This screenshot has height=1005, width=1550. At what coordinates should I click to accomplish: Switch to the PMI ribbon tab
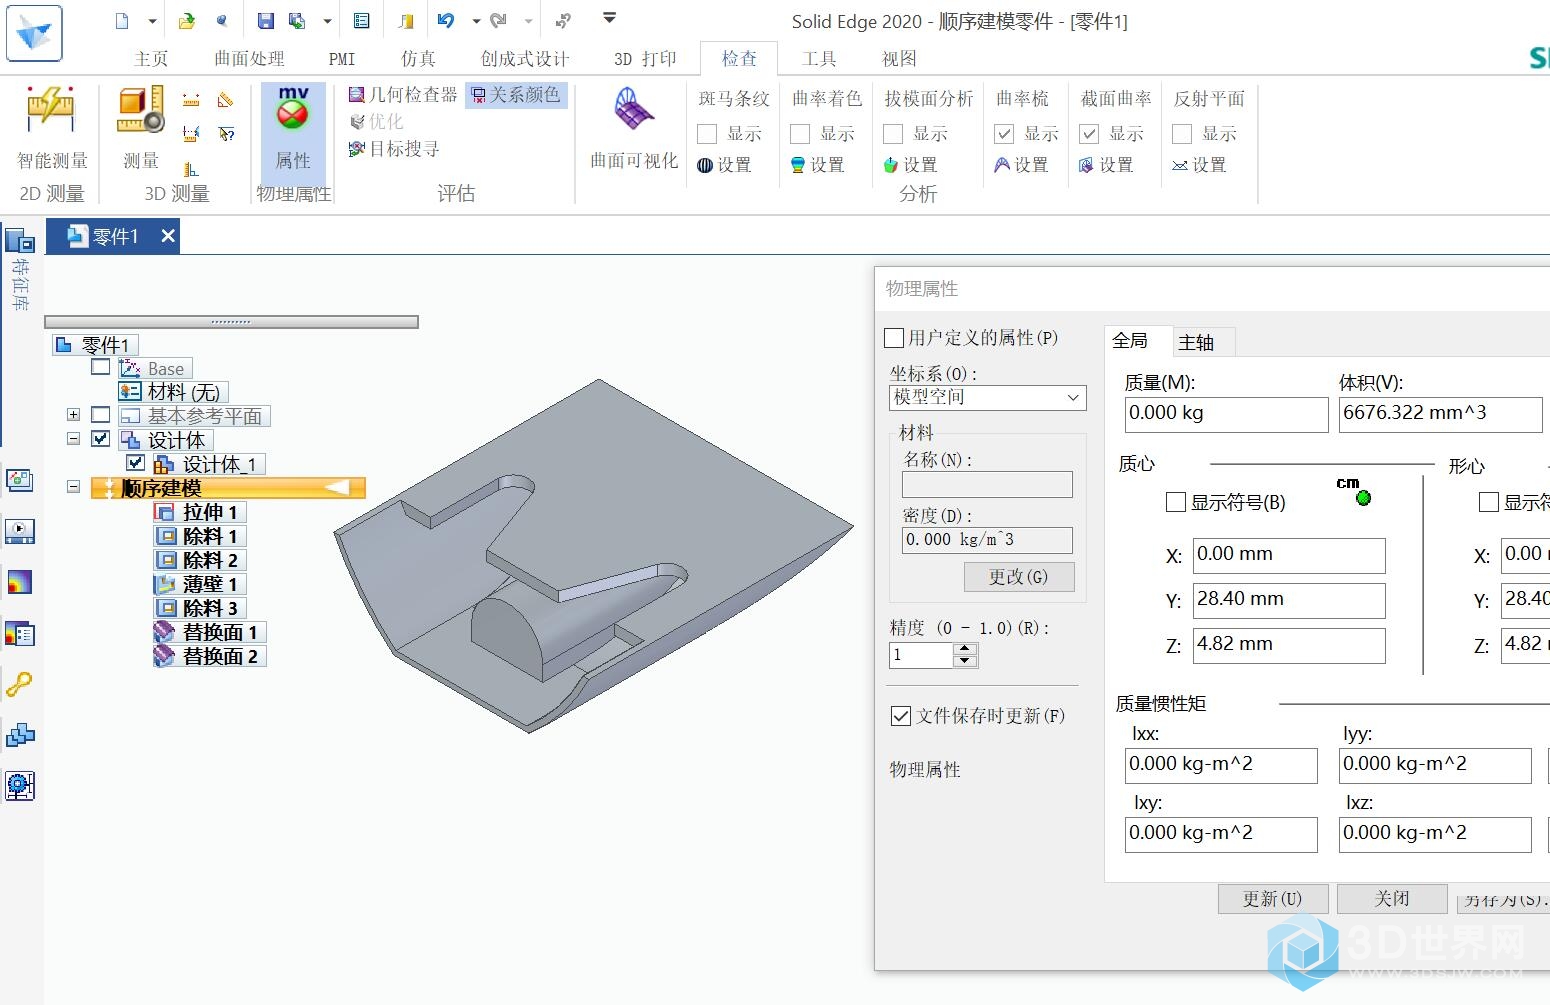(342, 59)
